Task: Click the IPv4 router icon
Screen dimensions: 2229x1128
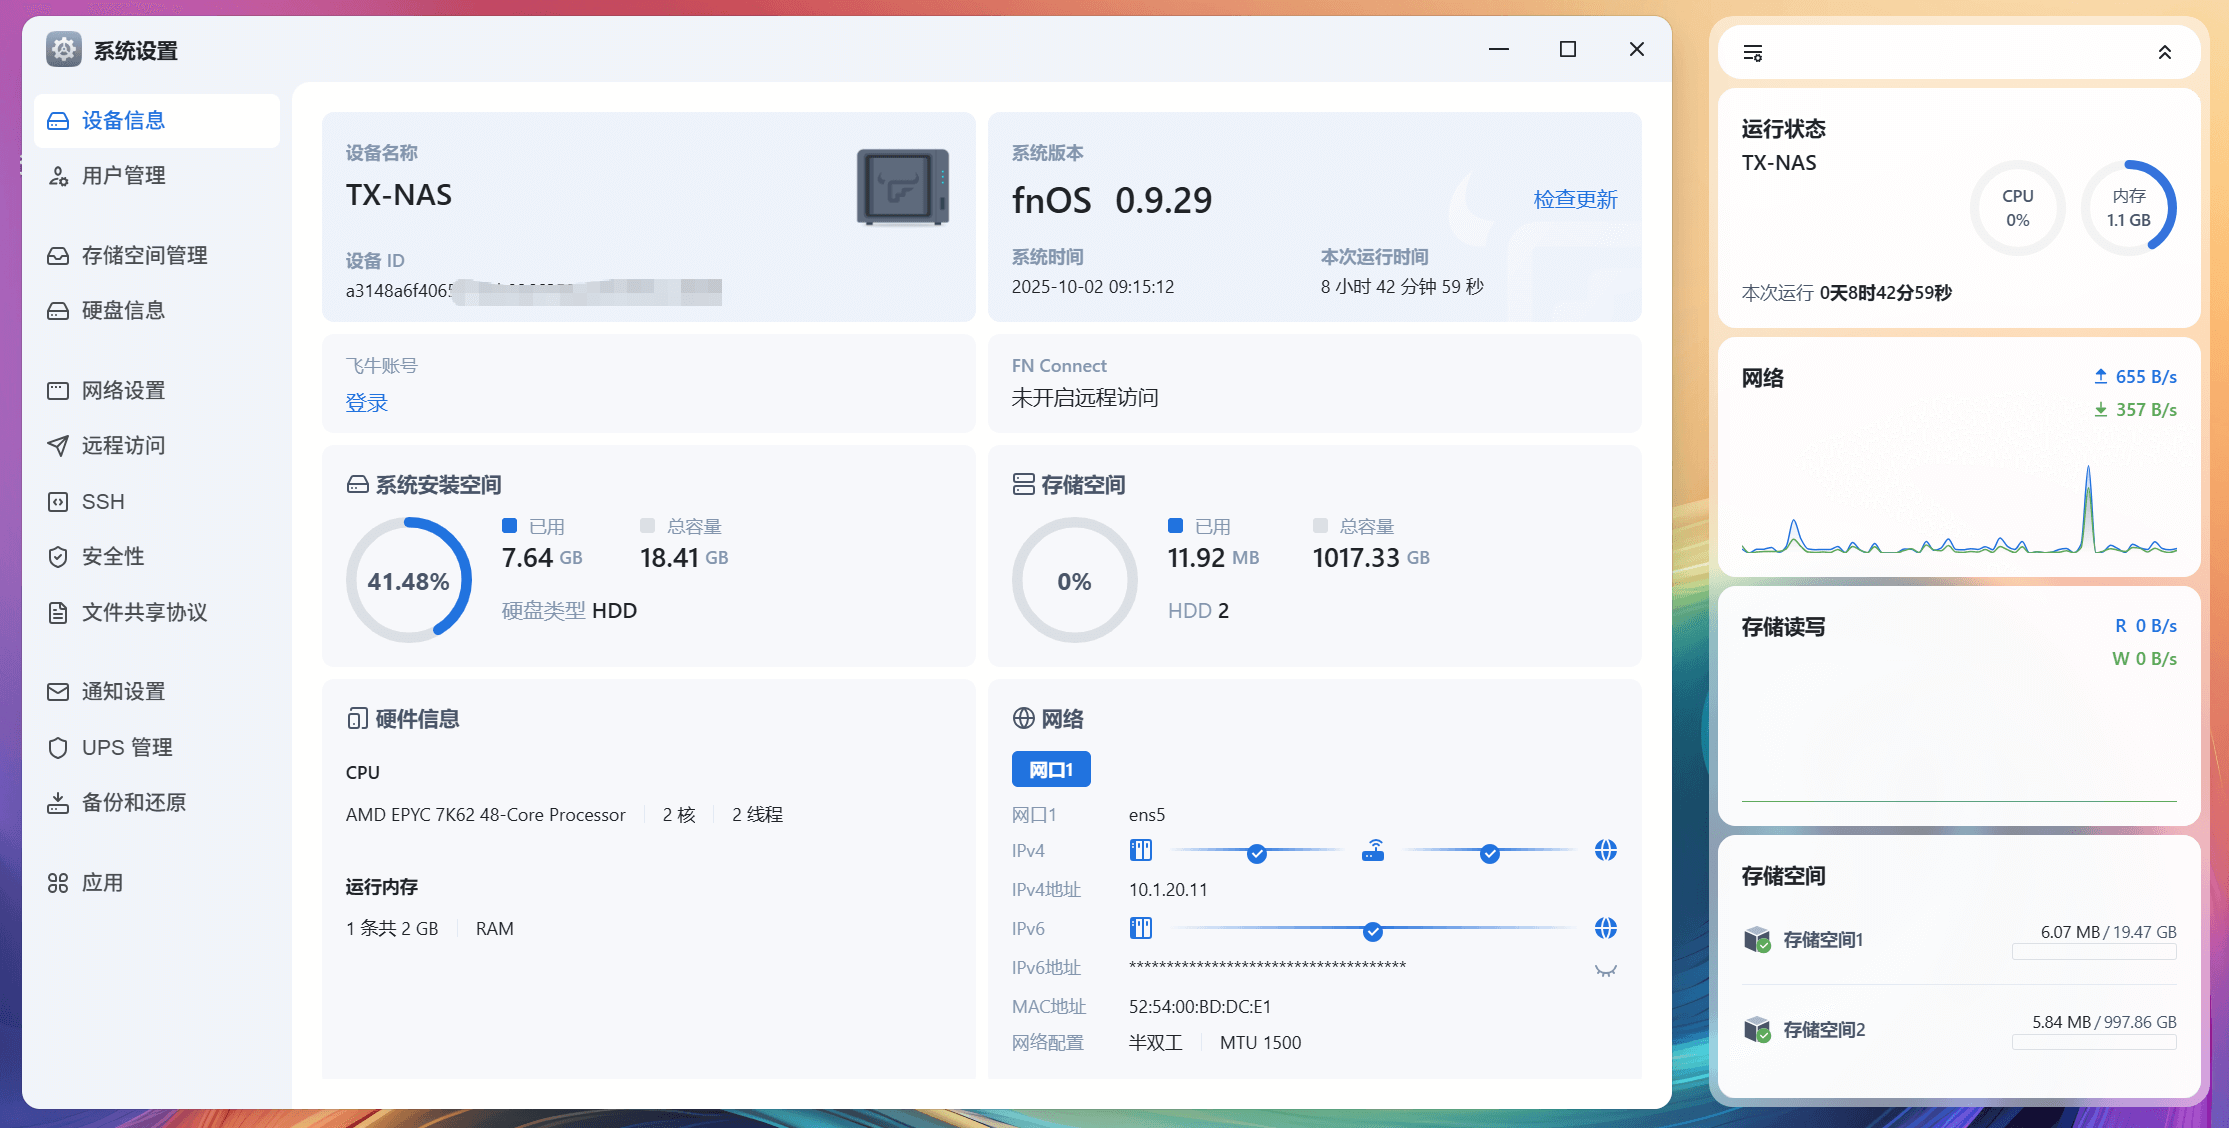Action: pos(1373,851)
